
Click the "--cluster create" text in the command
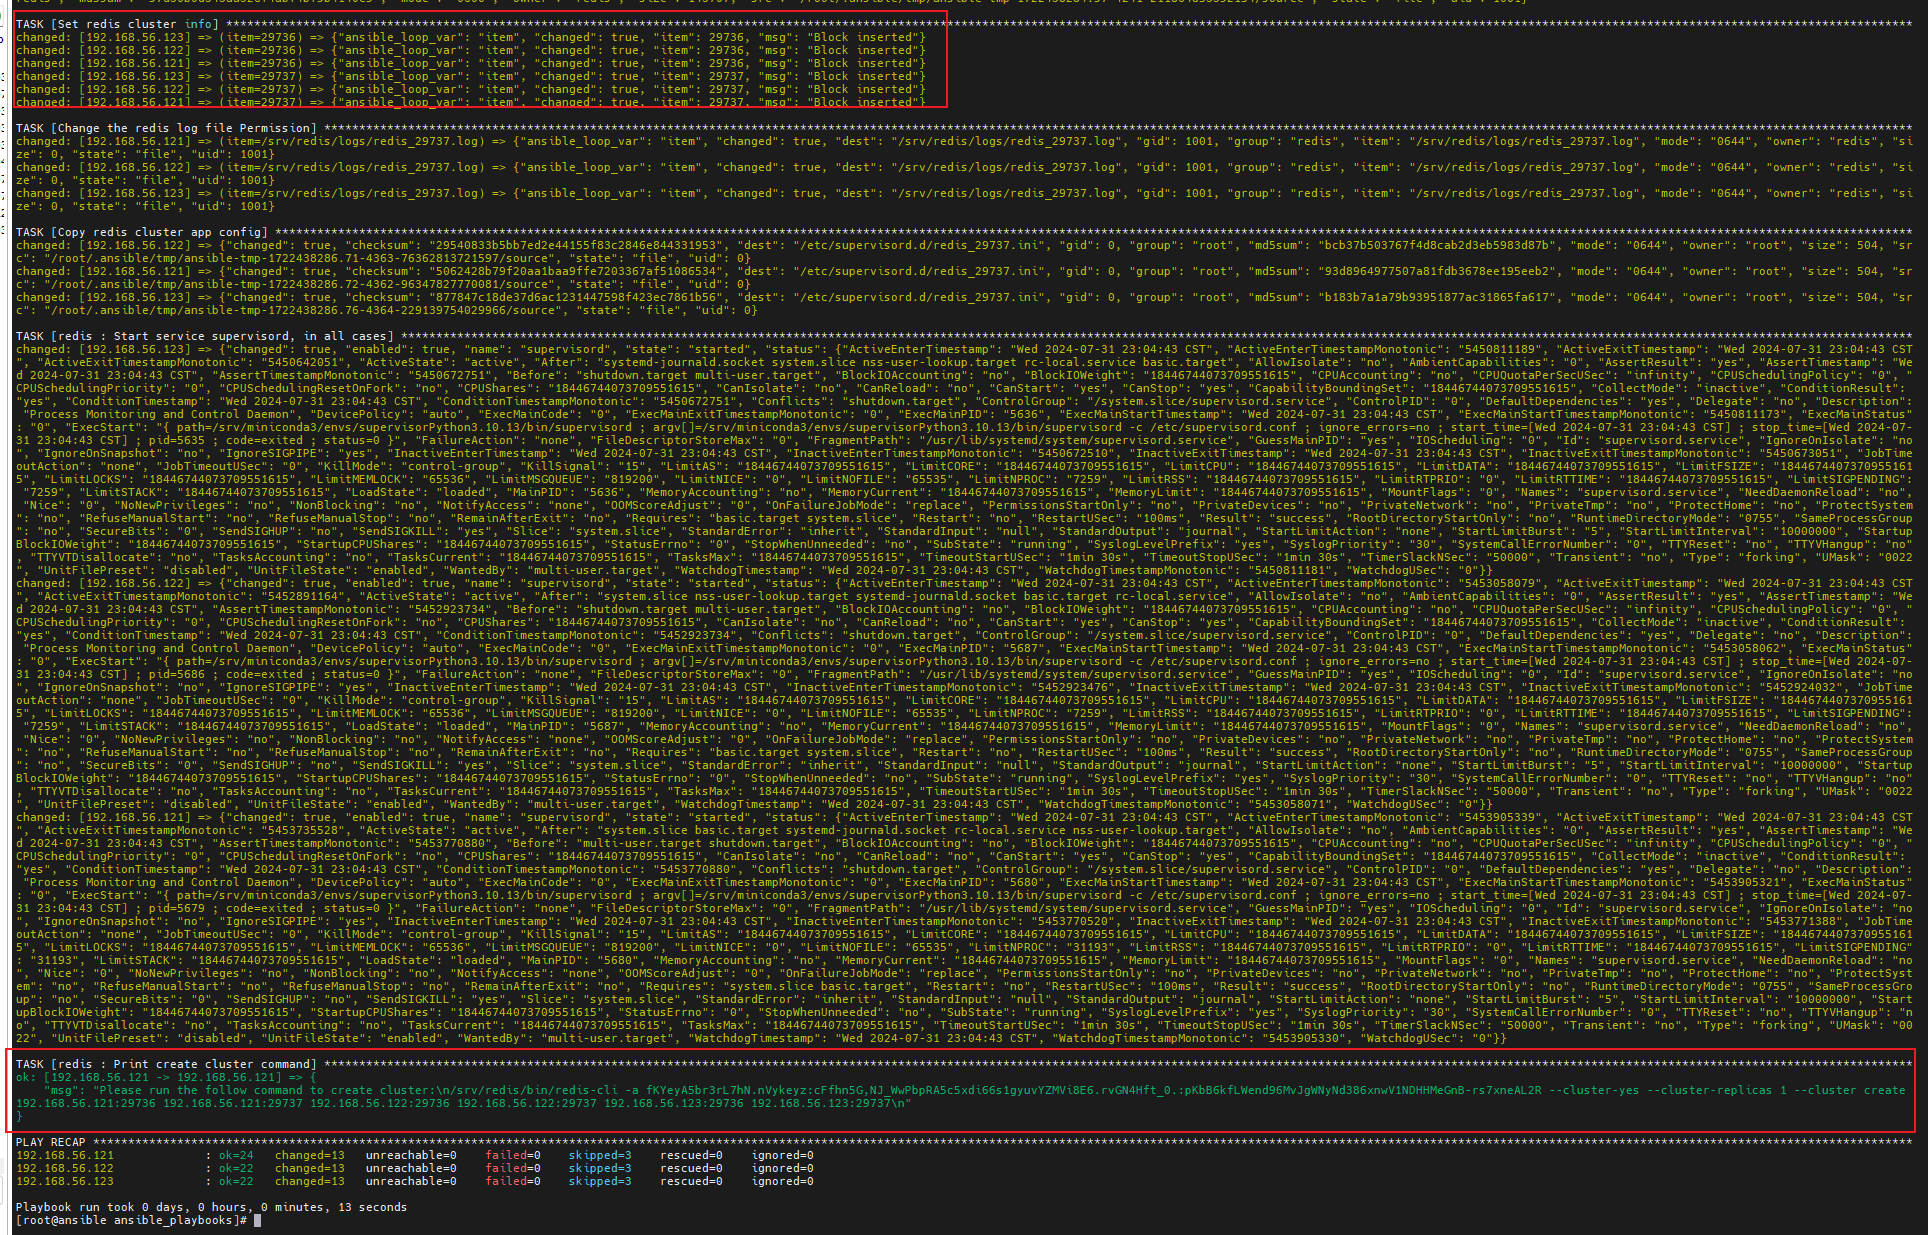(x=1850, y=1090)
